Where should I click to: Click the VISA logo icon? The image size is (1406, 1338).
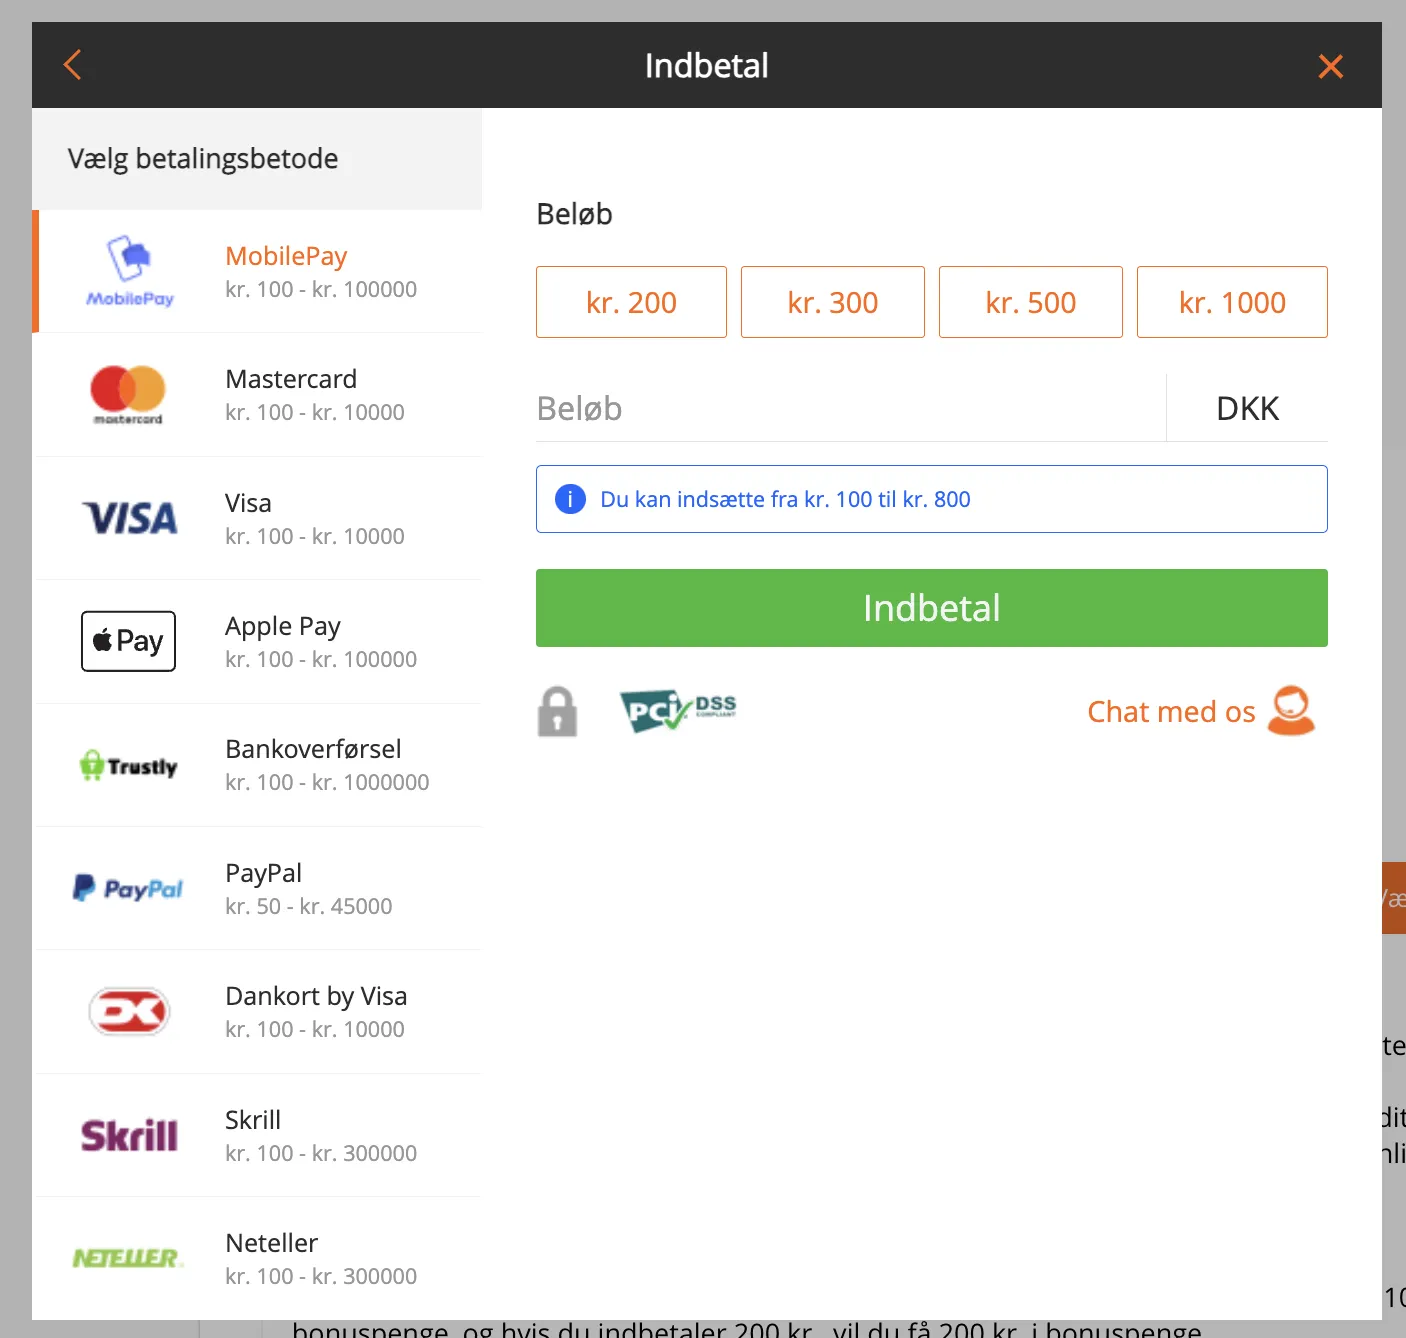pos(130,518)
